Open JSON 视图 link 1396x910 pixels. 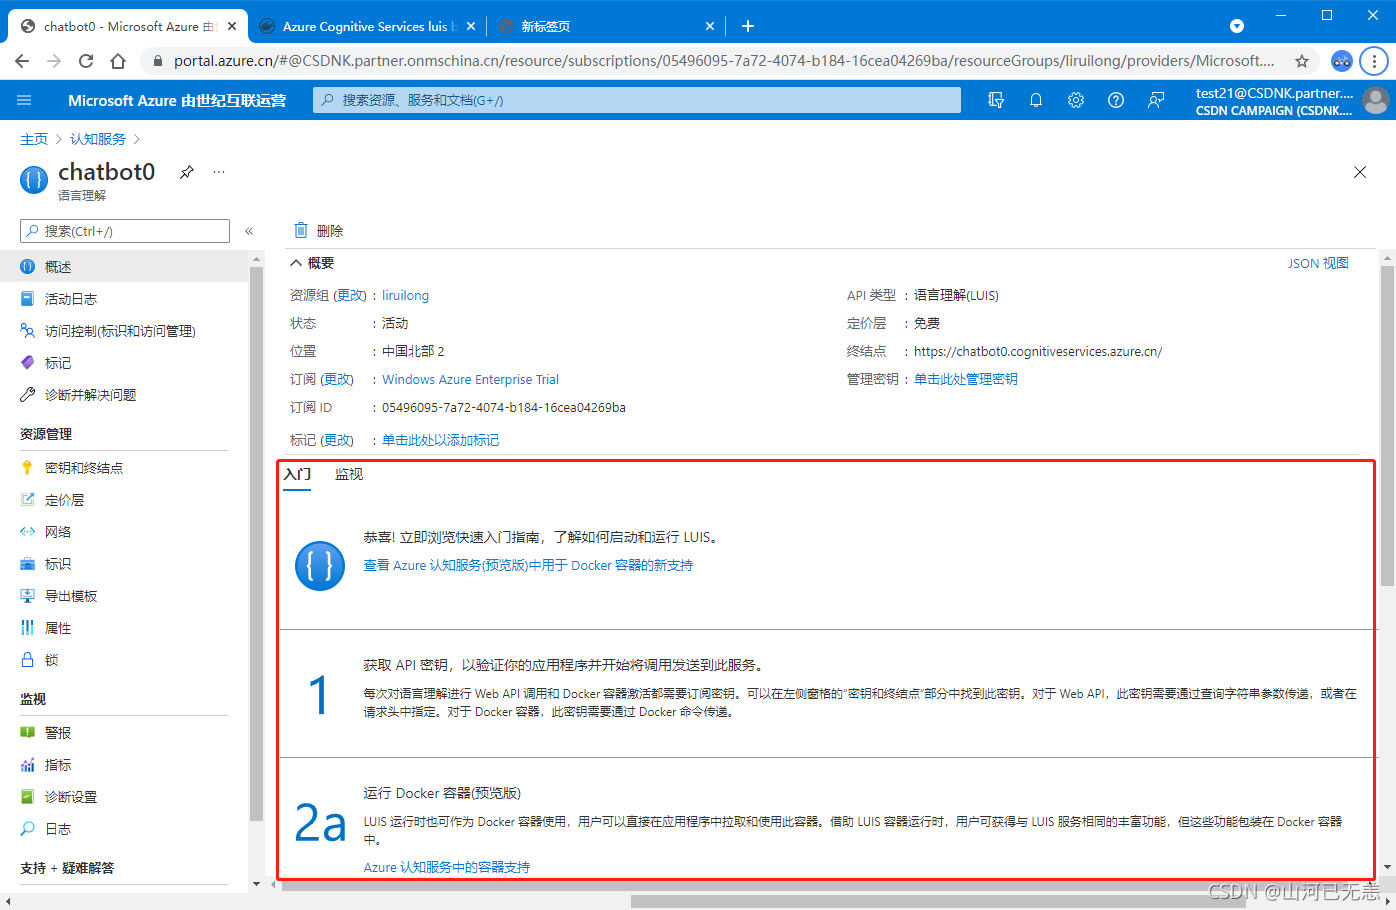tap(1318, 263)
